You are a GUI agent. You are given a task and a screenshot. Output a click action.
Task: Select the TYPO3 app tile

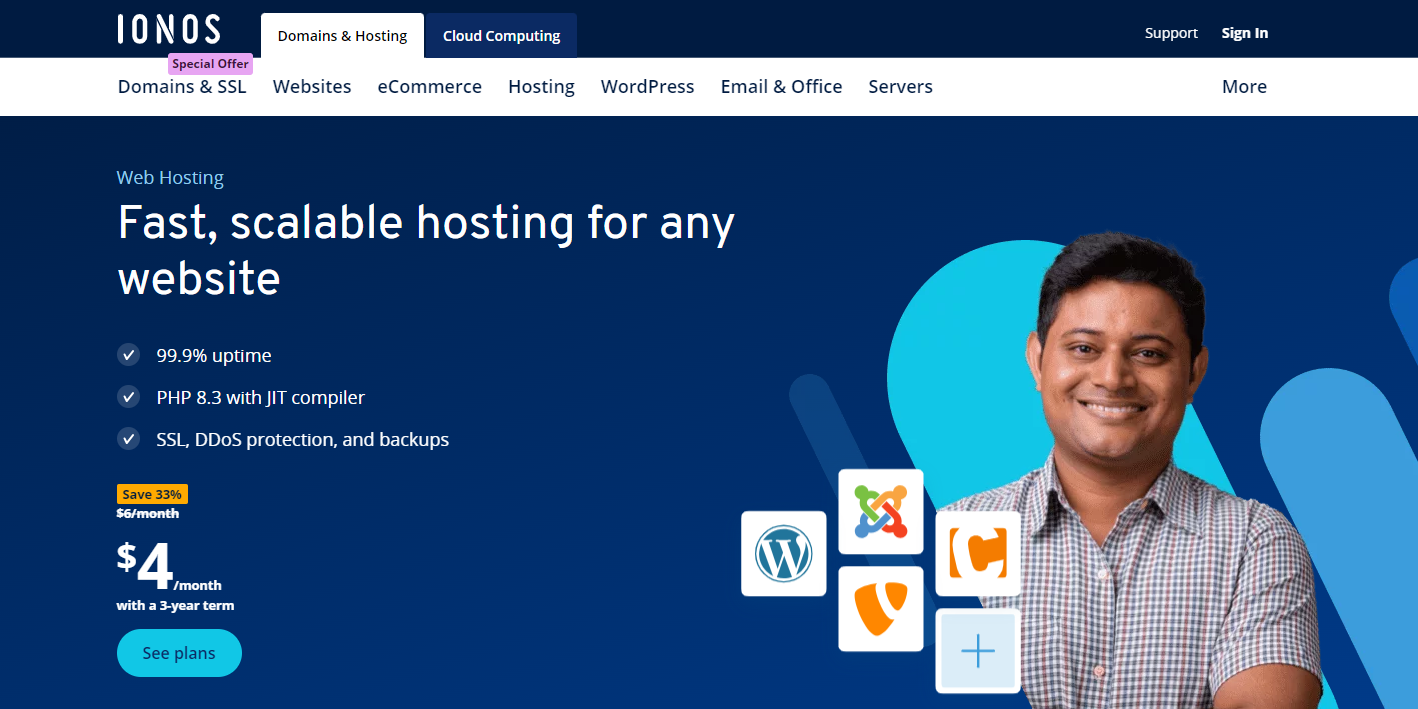881,609
